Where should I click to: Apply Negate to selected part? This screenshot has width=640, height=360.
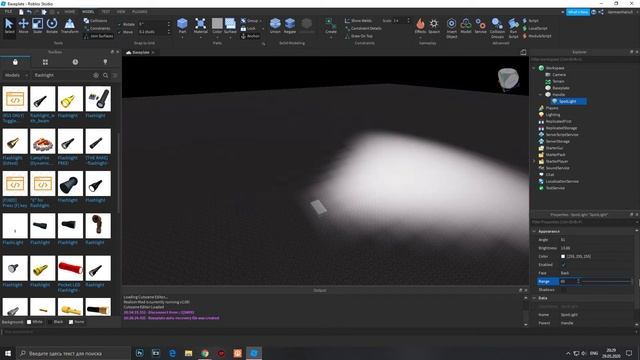[x=290, y=26]
